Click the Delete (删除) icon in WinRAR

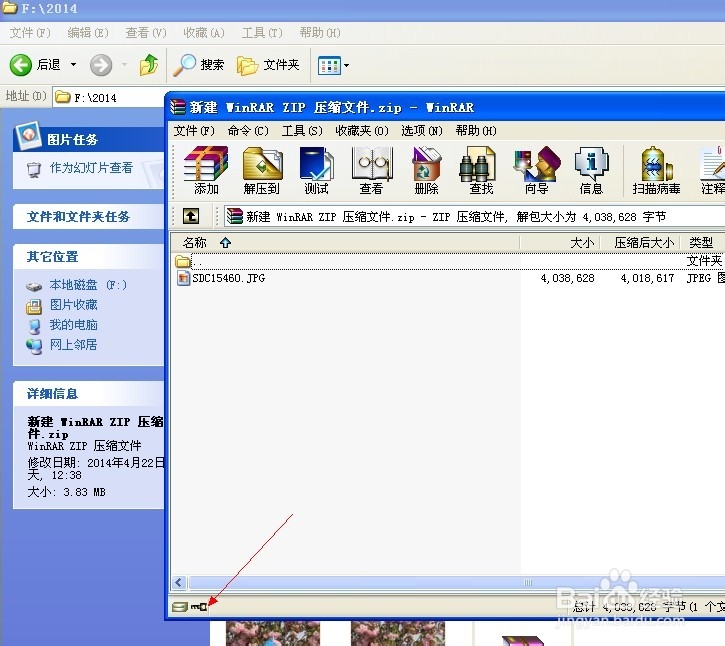pyautogui.click(x=426, y=170)
